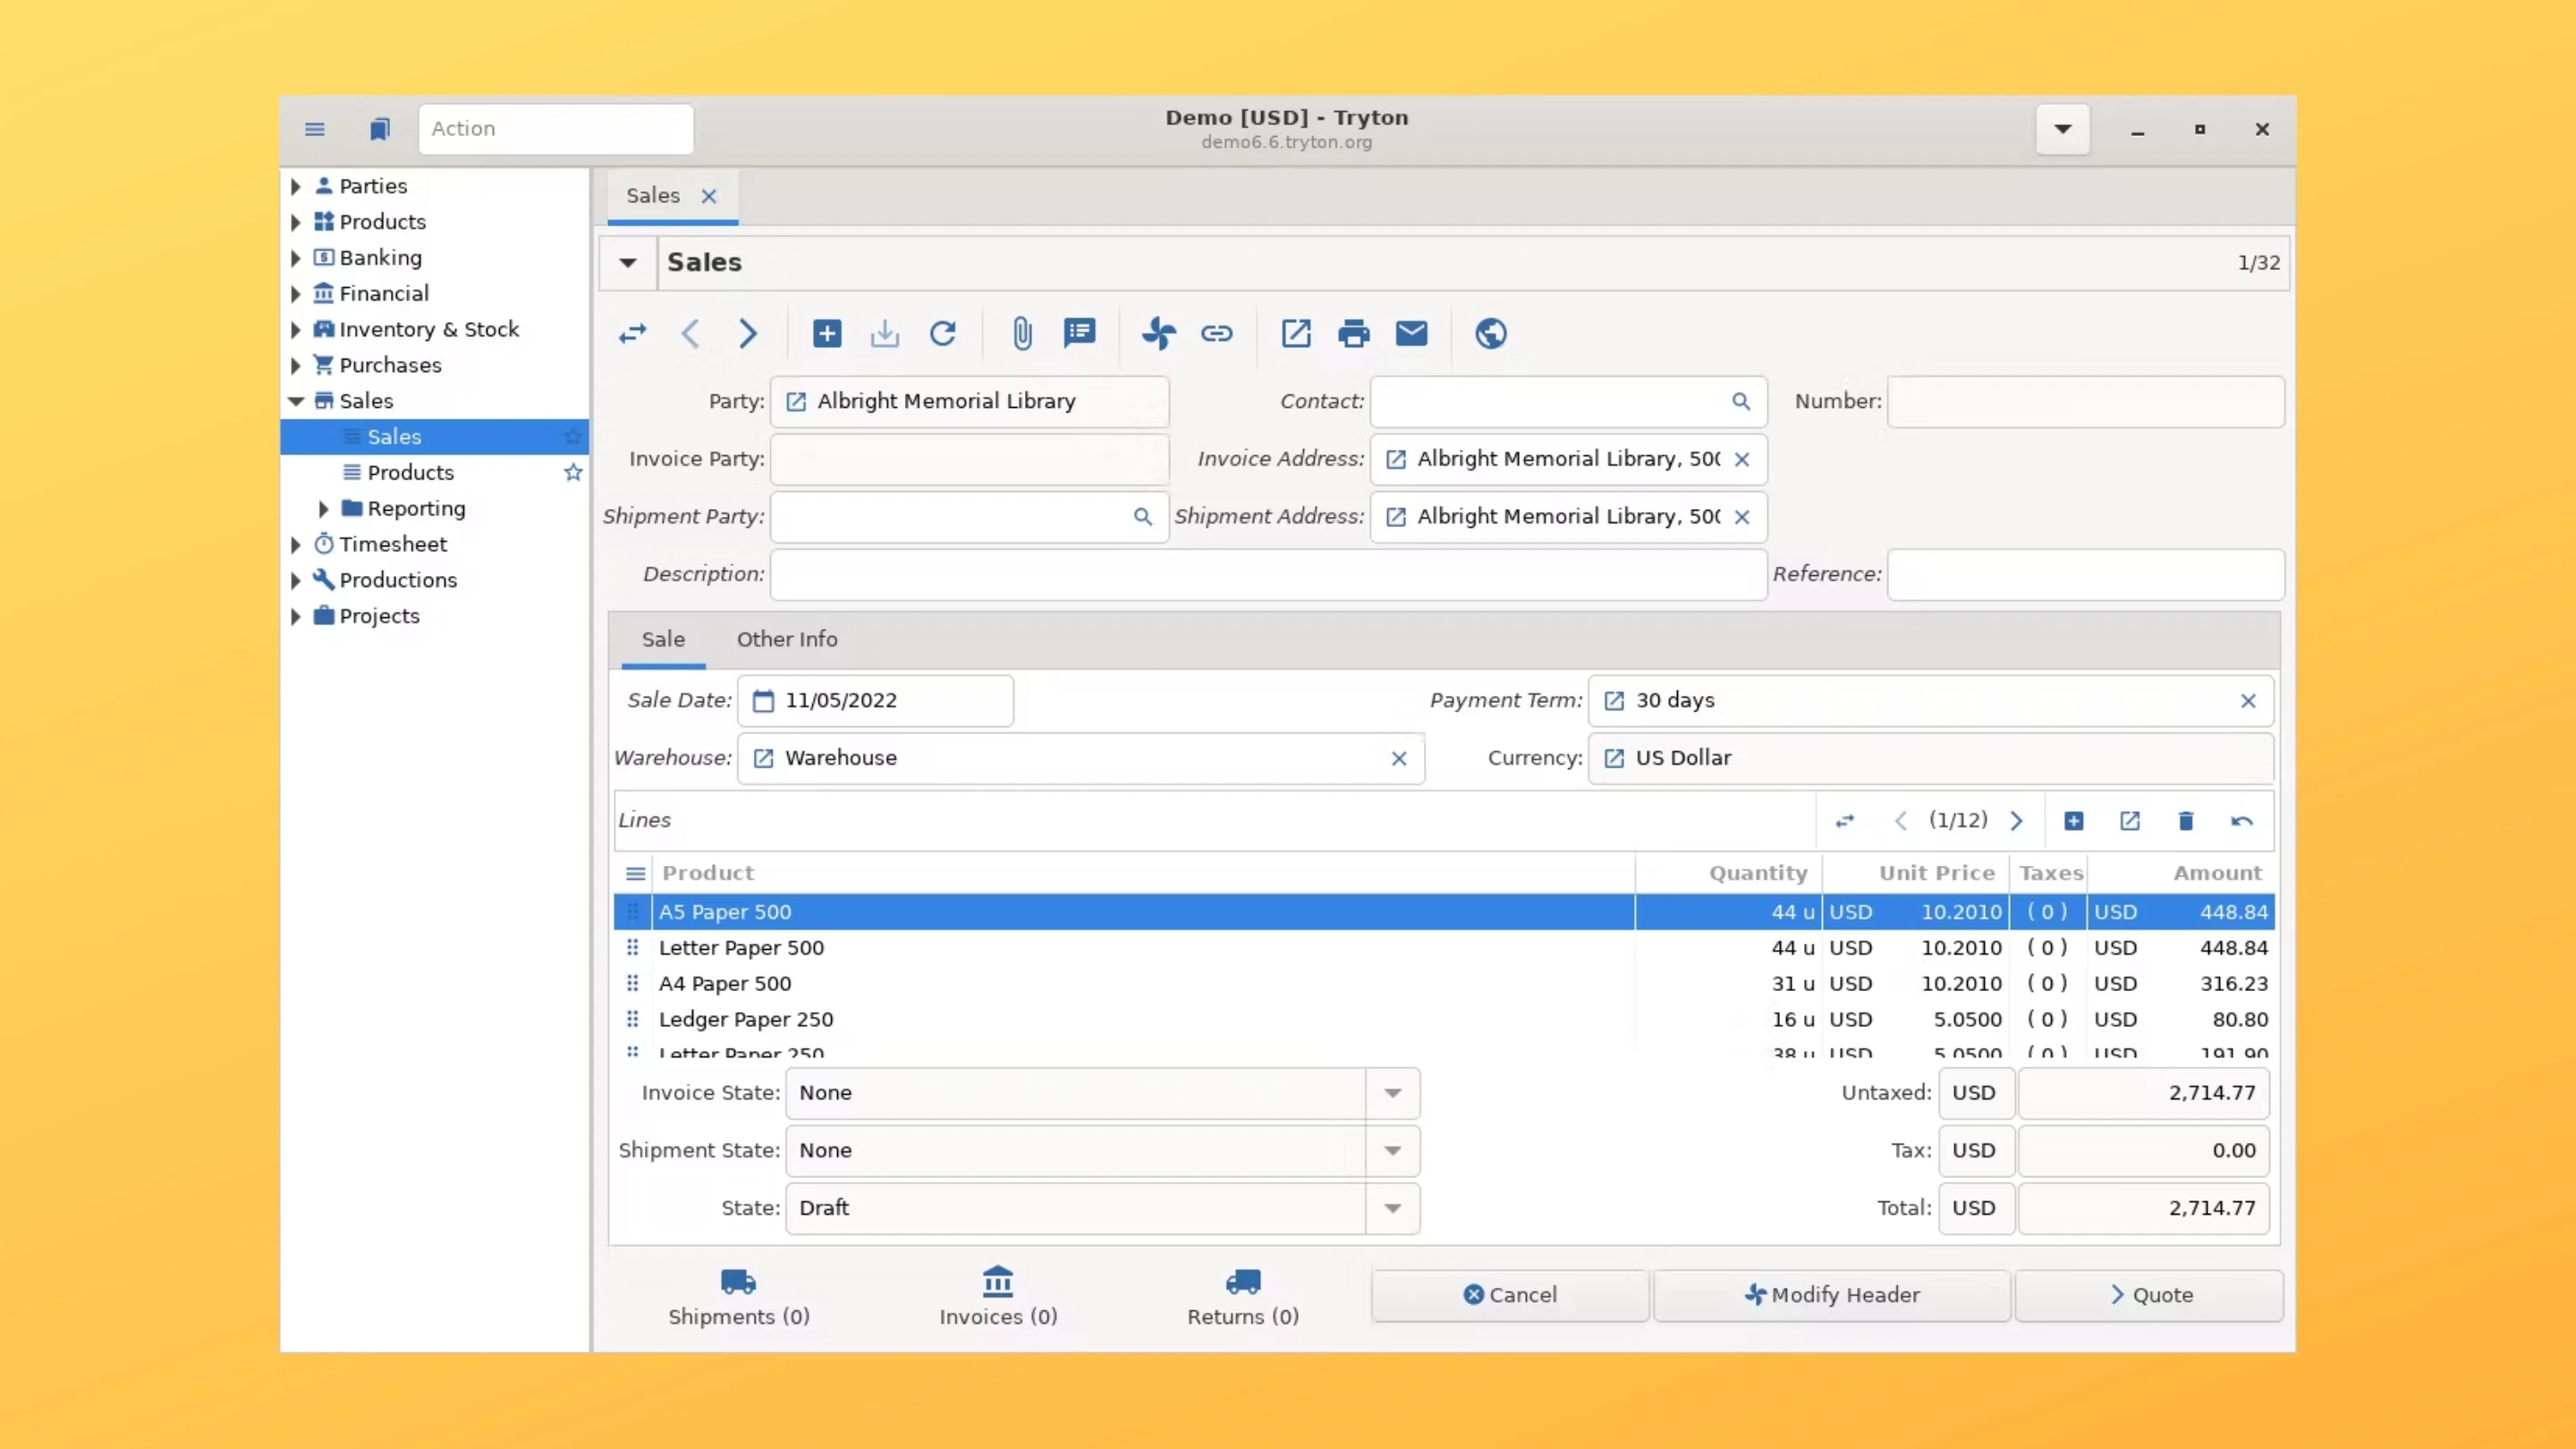Open the notes icon in toolbar
Image resolution: width=2576 pixels, height=1449 pixels.
click(x=1079, y=333)
